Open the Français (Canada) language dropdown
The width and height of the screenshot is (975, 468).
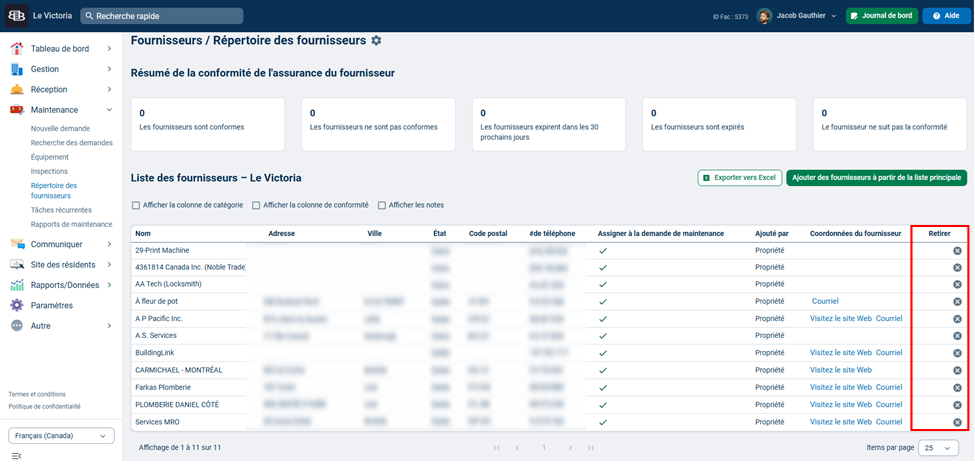pyautogui.click(x=62, y=436)
